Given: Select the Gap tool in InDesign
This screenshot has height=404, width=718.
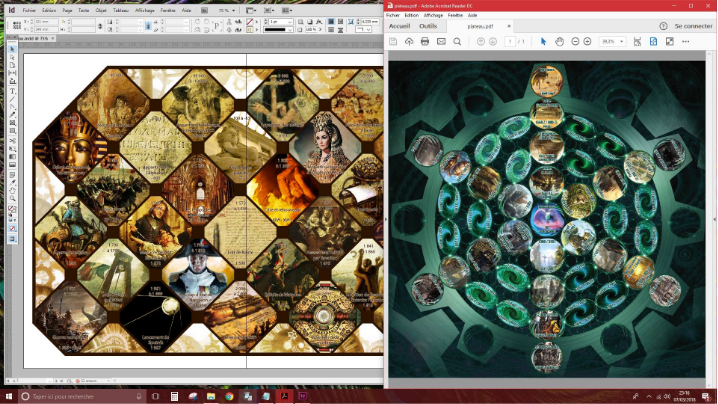Looking at the screenshot, I should (x=12, y=73).
